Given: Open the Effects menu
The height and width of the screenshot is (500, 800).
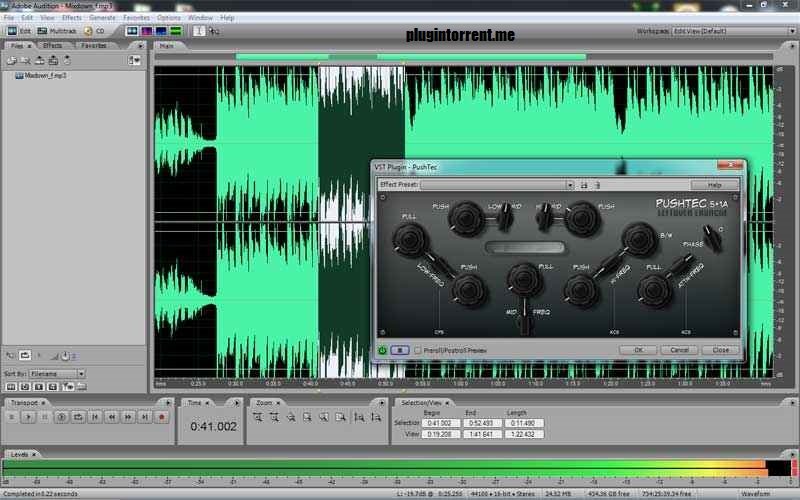Looking at the screenshot, I should tap(71, 17).
